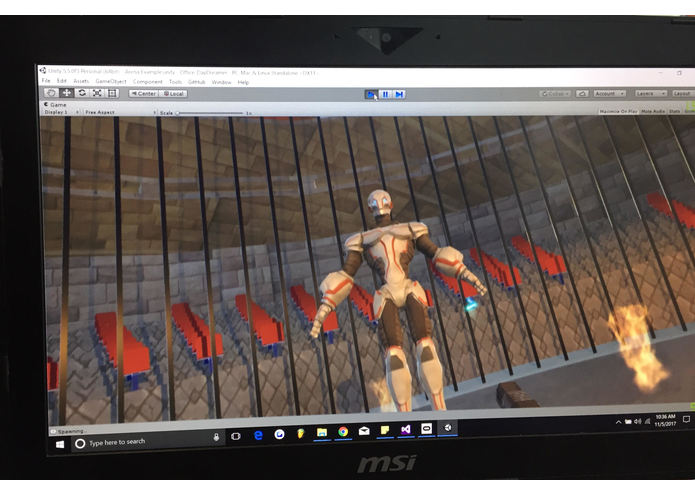Viewport: 695px width, 494px height.
Task: Open the Collab dropdown
Action: [x=555, y=93]
